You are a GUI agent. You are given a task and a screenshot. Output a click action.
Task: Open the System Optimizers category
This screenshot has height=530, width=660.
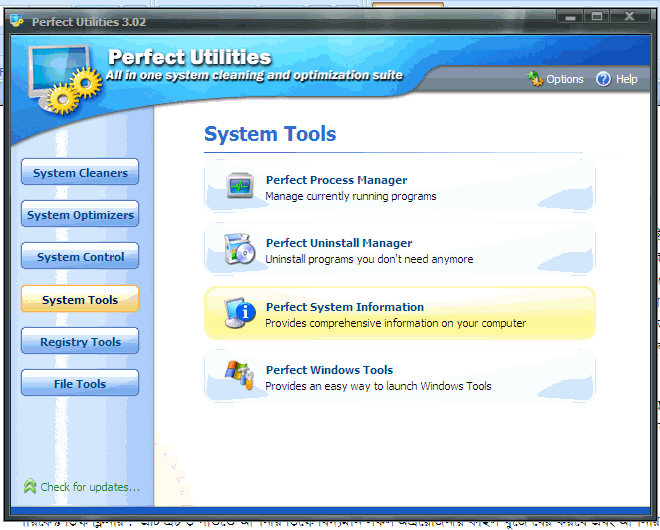coord(80,214)
